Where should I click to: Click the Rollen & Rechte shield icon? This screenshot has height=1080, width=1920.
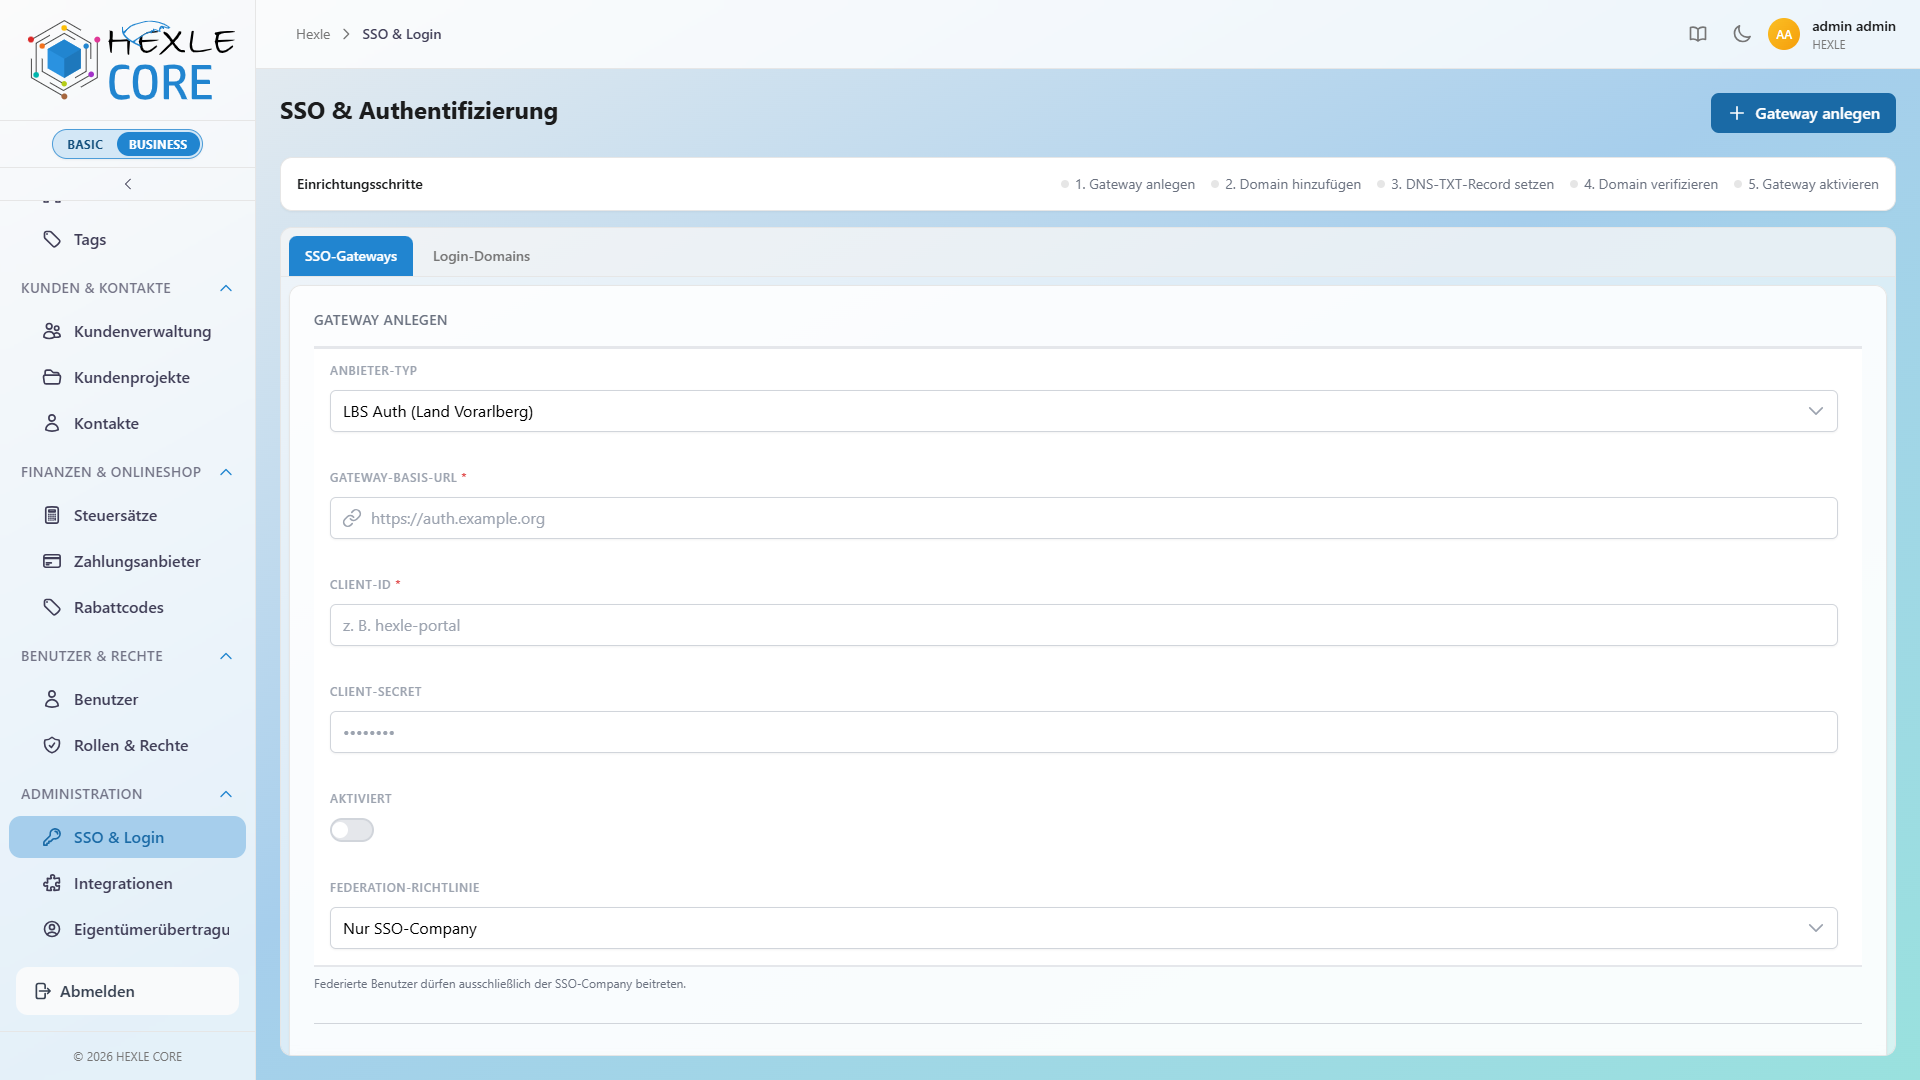(52, 745)
